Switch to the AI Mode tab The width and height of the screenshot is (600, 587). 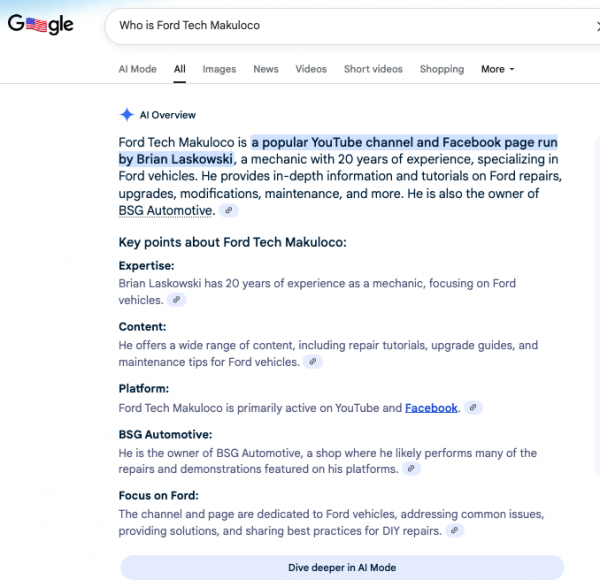coord(137,69)
